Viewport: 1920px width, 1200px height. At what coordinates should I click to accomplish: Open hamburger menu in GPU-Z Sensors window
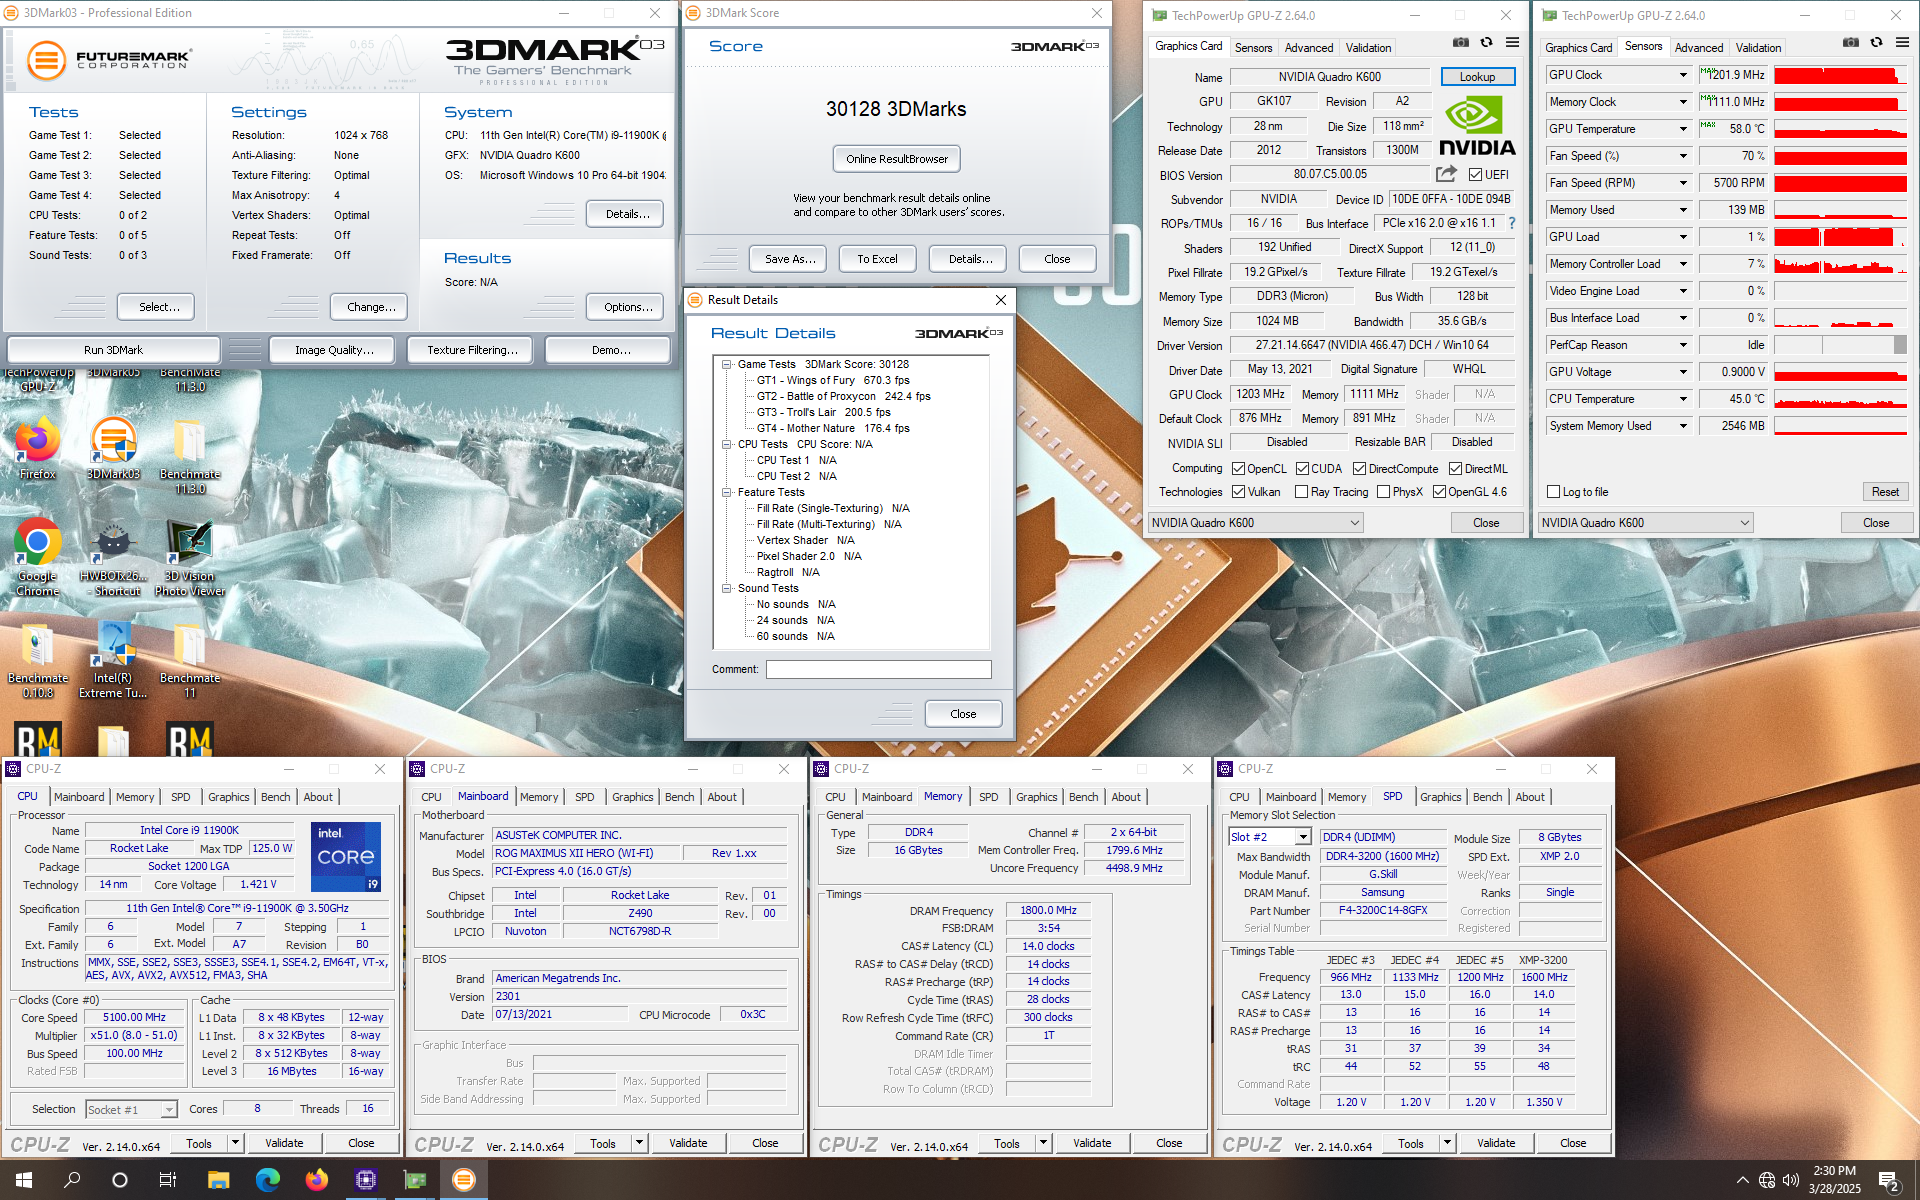pyautogui.click(x=1902, y=43)
